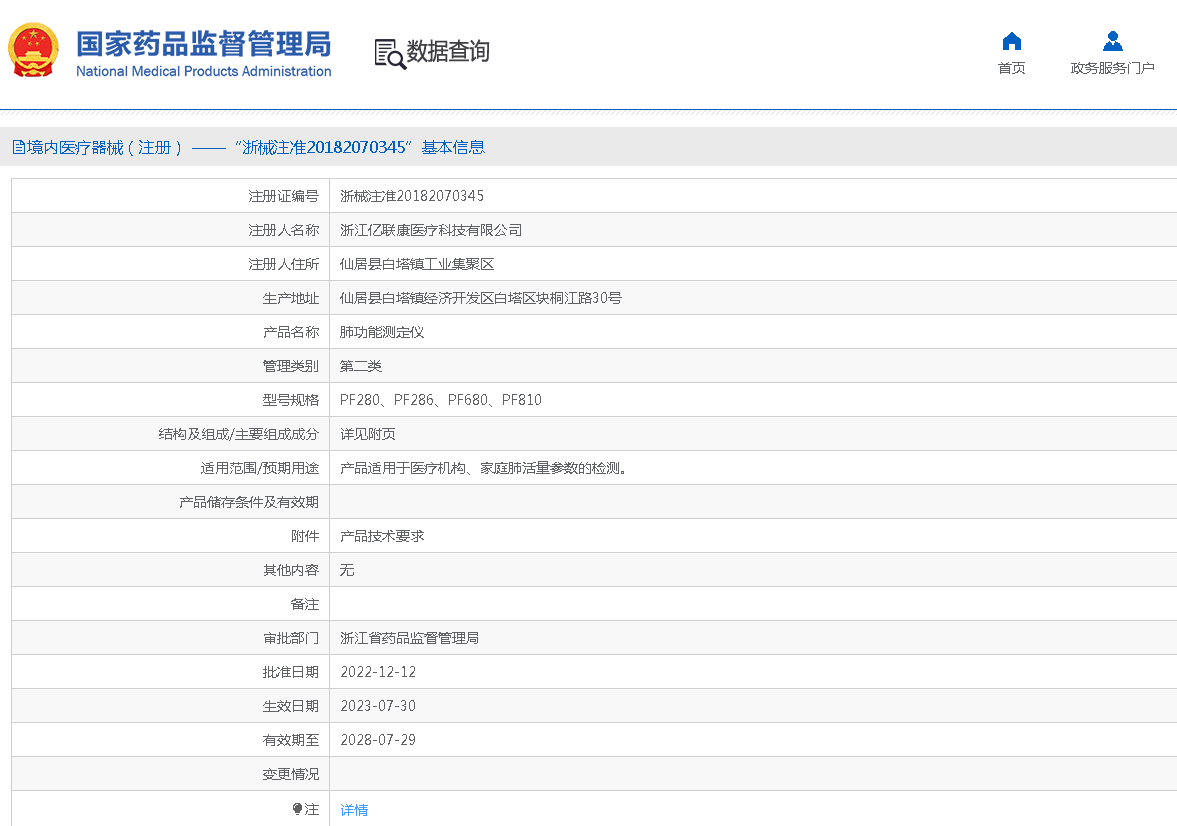Viewport: 1177px width, 826px height.
Task: Click the 详见附页 structure entry
Action: click(x=368, y=434)
